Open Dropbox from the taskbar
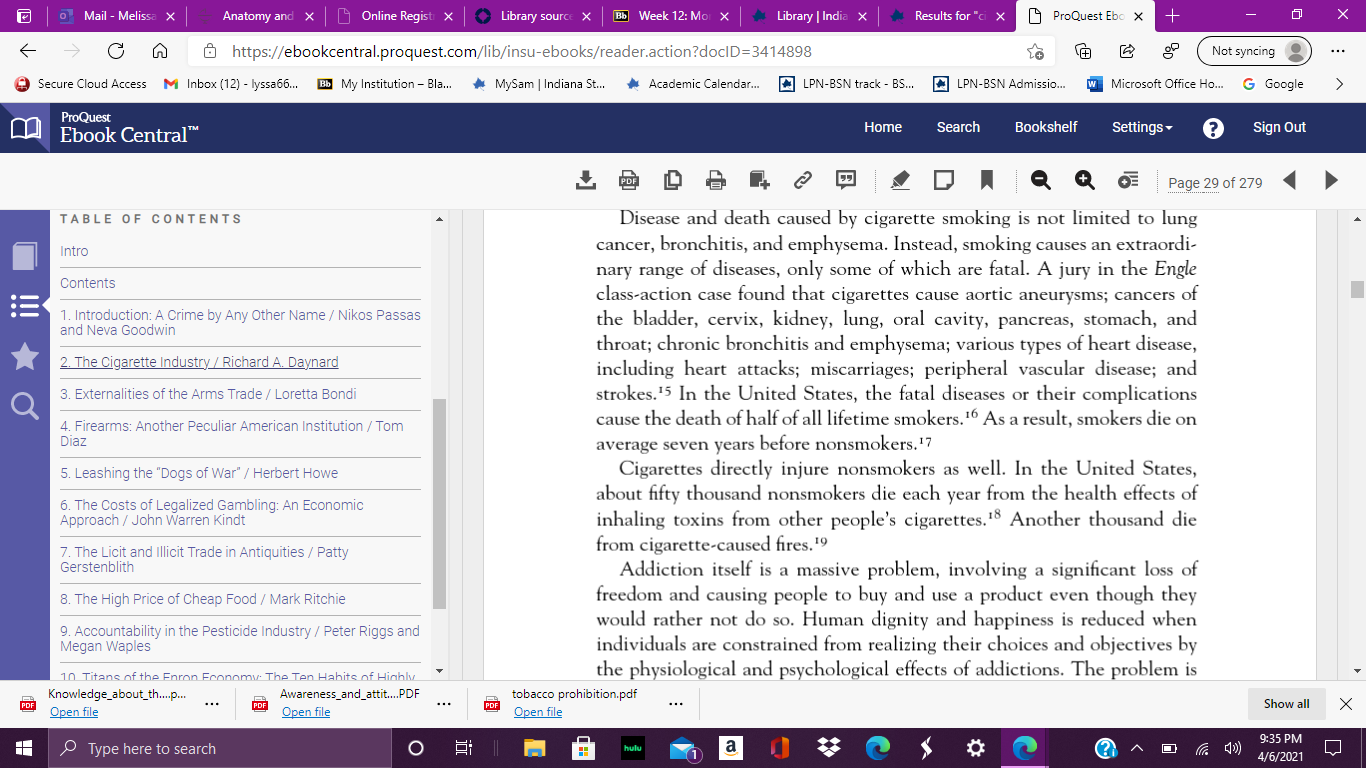This screenshot has width=1366, height=768. (828, 748)
